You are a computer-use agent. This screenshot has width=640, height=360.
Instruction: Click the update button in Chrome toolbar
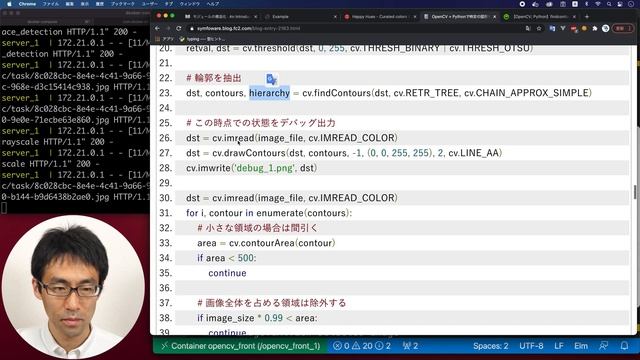(623, 29)
